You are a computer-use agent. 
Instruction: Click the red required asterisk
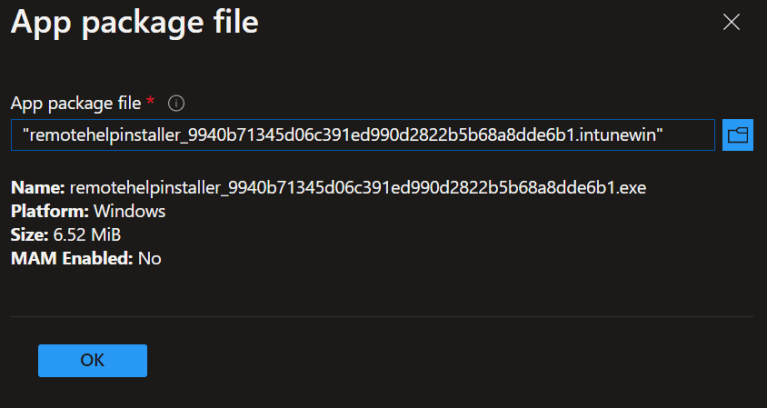click(151, 102)
